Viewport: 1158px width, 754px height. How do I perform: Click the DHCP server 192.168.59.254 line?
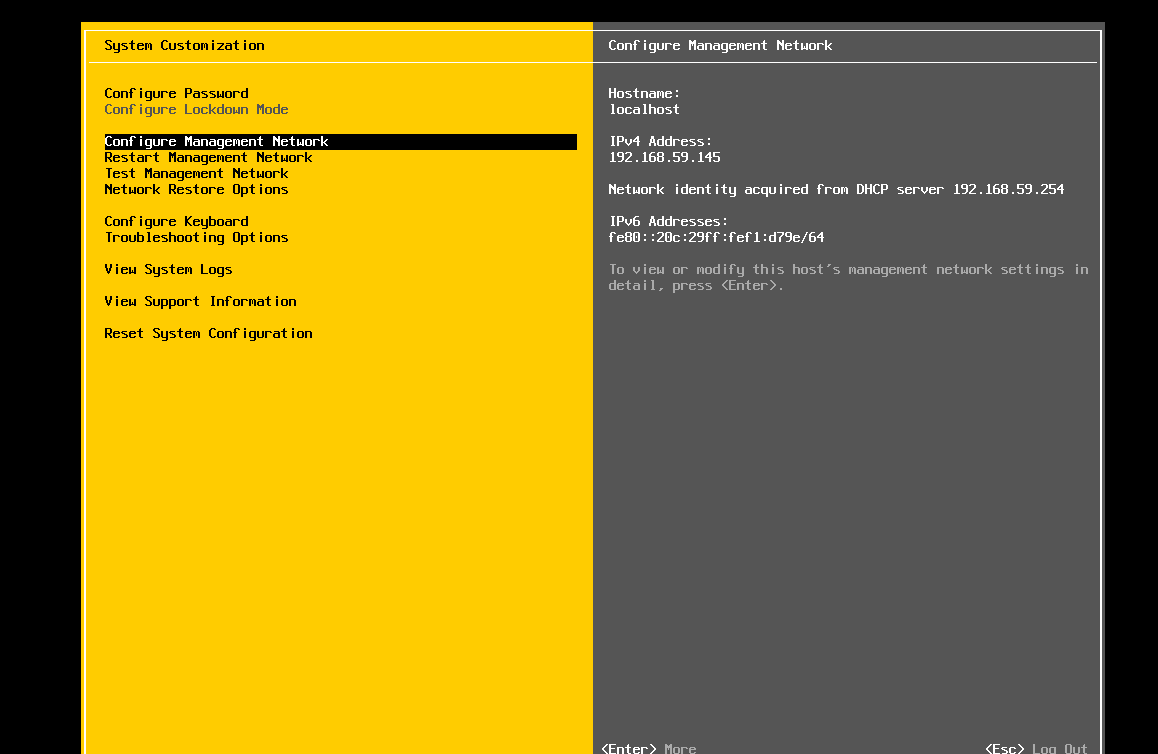click(836, 190)
